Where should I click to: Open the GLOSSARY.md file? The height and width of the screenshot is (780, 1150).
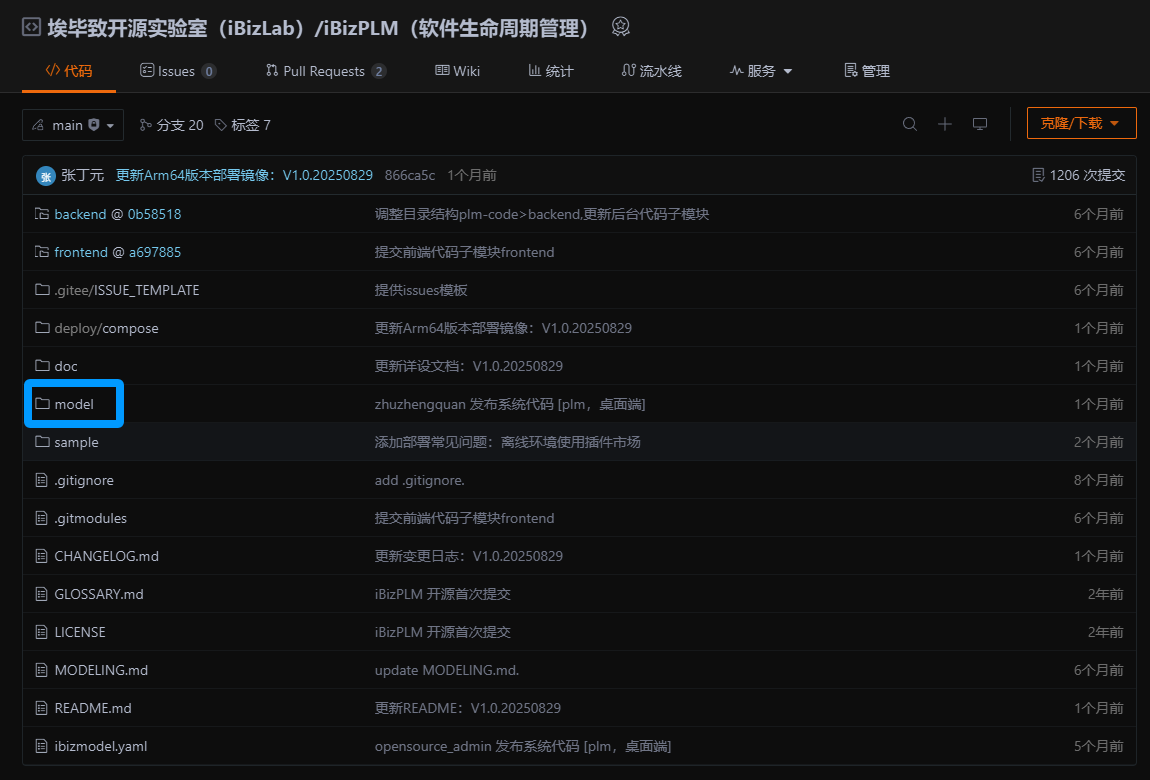99,595
